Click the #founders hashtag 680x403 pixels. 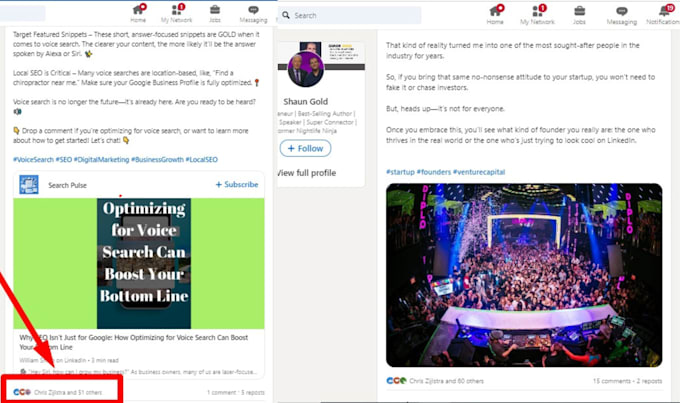coord(434,172)
